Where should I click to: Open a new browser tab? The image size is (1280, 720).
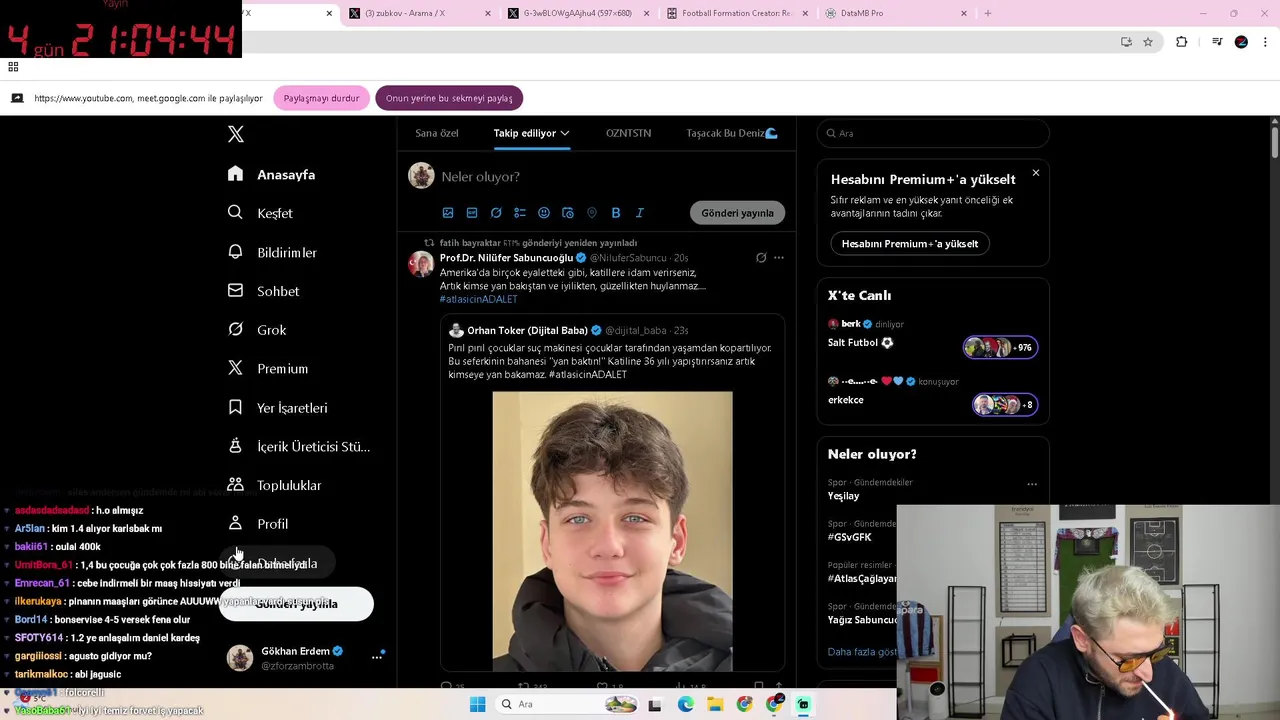pyautogui.click(x=988, y=13)
